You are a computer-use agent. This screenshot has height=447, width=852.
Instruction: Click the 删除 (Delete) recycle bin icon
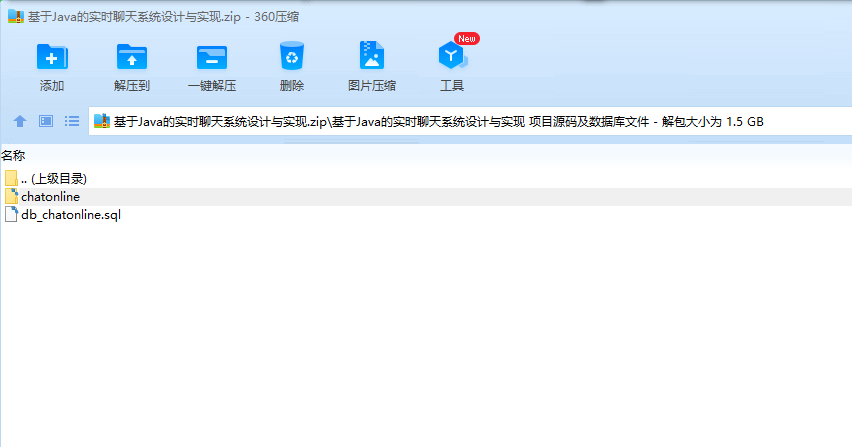(292, 56)
